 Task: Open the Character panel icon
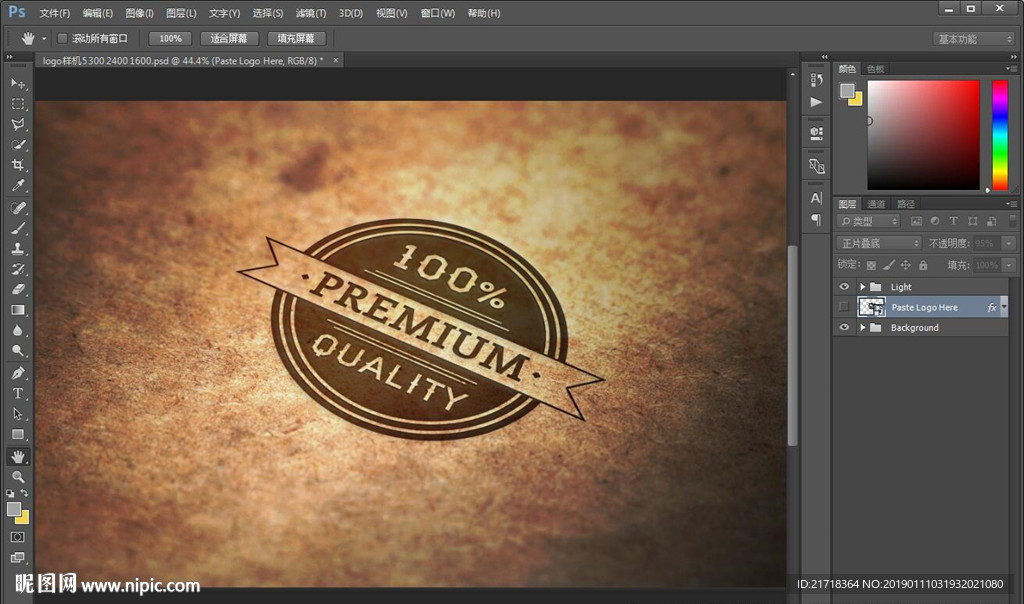pyautogui.click(x=816, y=199)
